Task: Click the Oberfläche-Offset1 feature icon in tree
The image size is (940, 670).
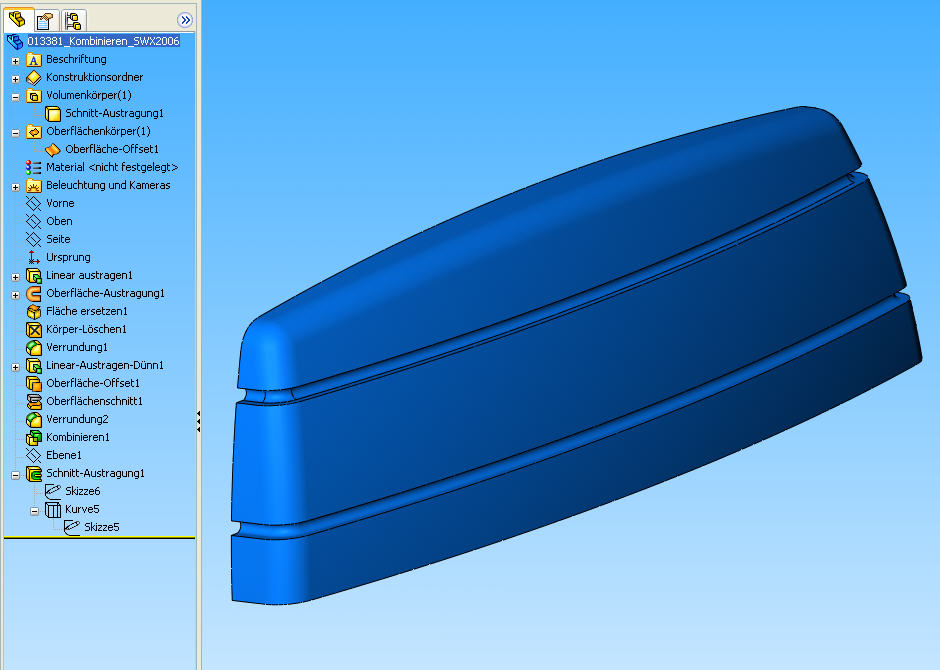Action: point(34,383)
